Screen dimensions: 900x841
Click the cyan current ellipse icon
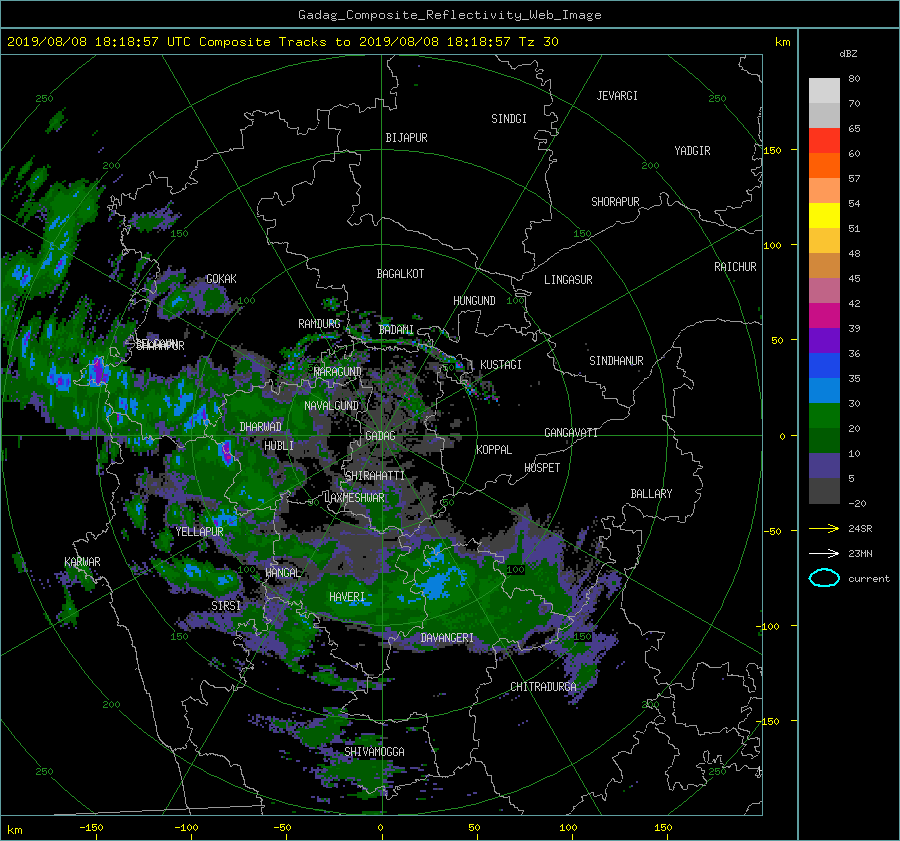pos(824,578)
